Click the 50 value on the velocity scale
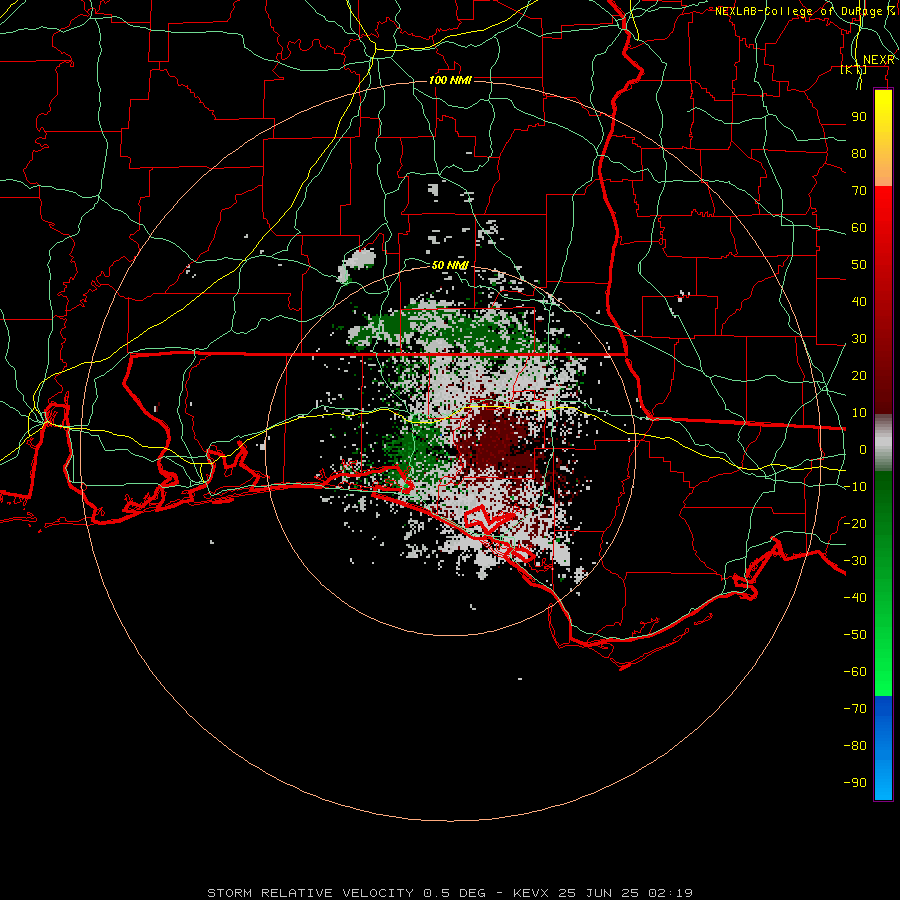Screen dimensions: 900x900 click(859, 265)
